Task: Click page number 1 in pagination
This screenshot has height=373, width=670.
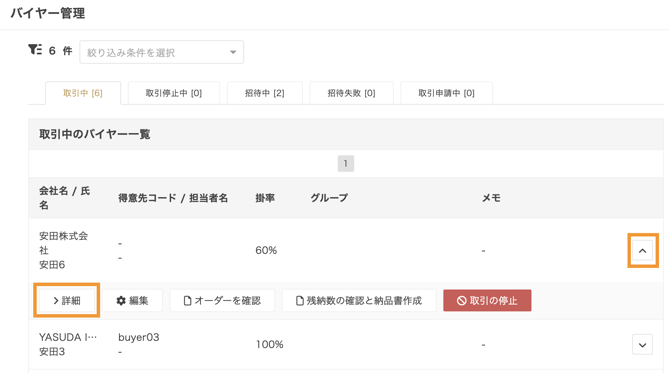Action: (x=346, y=164)
